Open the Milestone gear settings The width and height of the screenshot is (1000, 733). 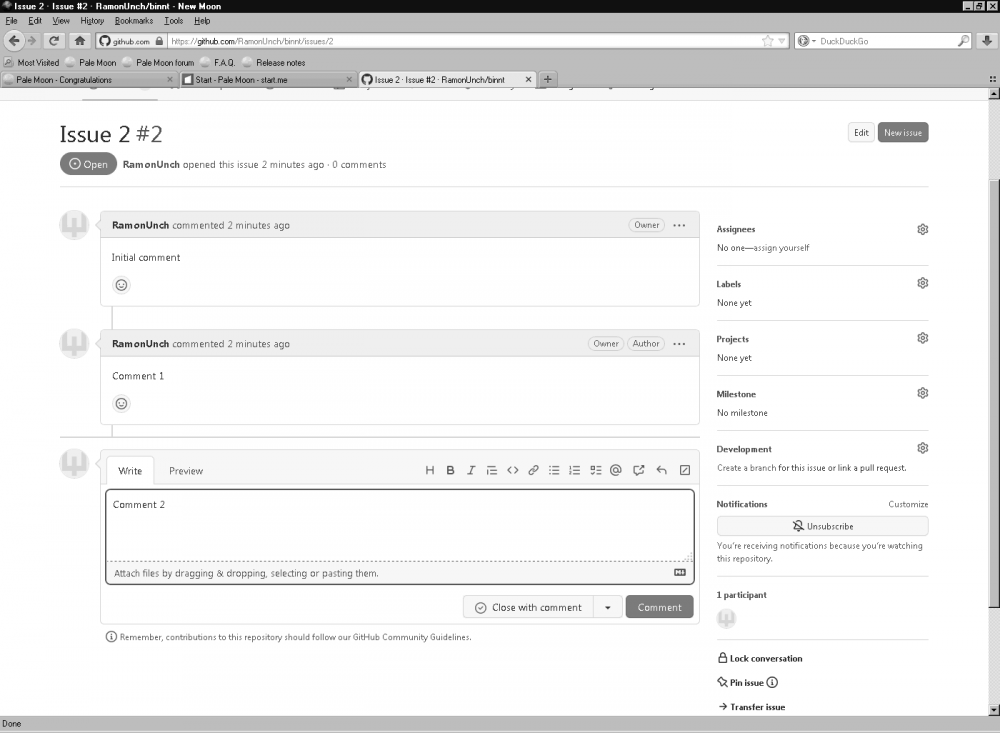pos(922,393)
